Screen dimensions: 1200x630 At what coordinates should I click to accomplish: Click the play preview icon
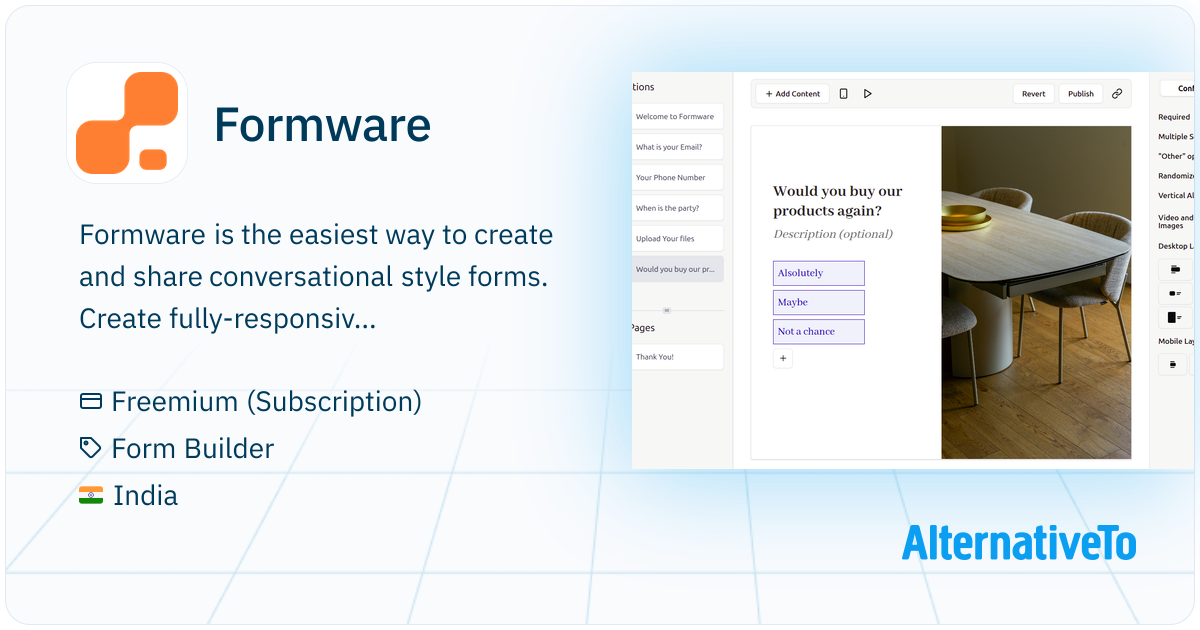(x=868, y=94)
